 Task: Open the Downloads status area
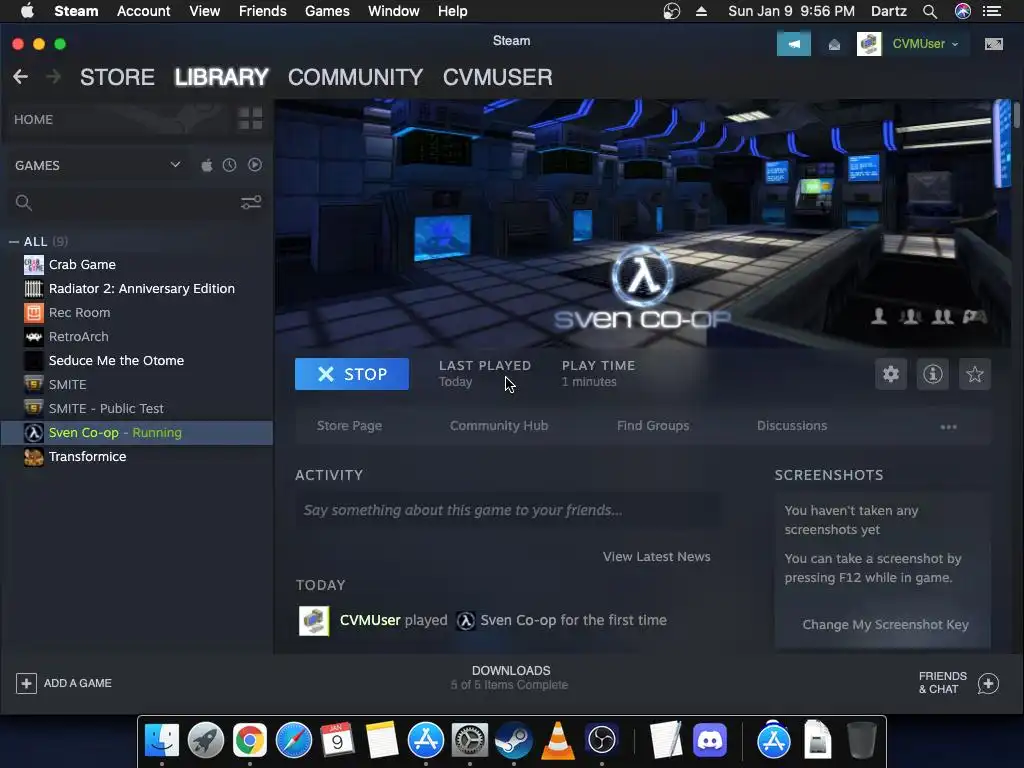click(x=510, y=677)
